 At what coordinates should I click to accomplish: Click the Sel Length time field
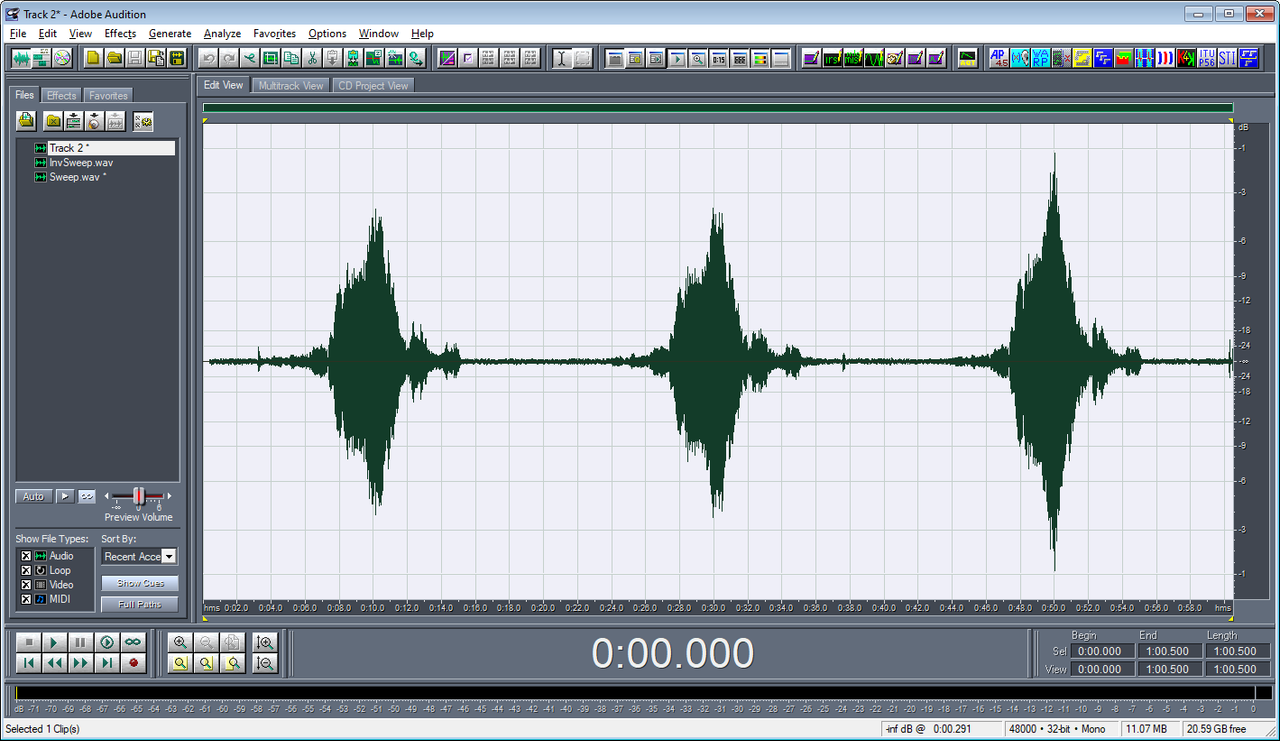1237,651
